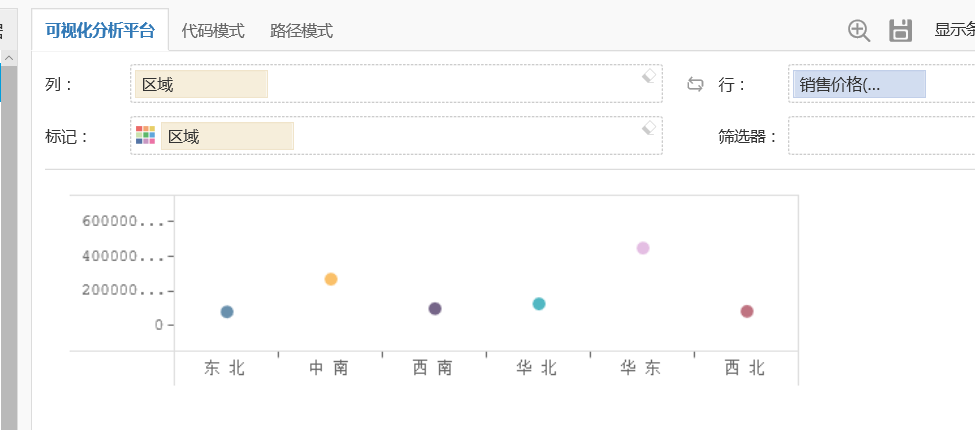Click the 华北 teal data point
The width and height of the screenshot is (975, 430).
coord(539,304)
